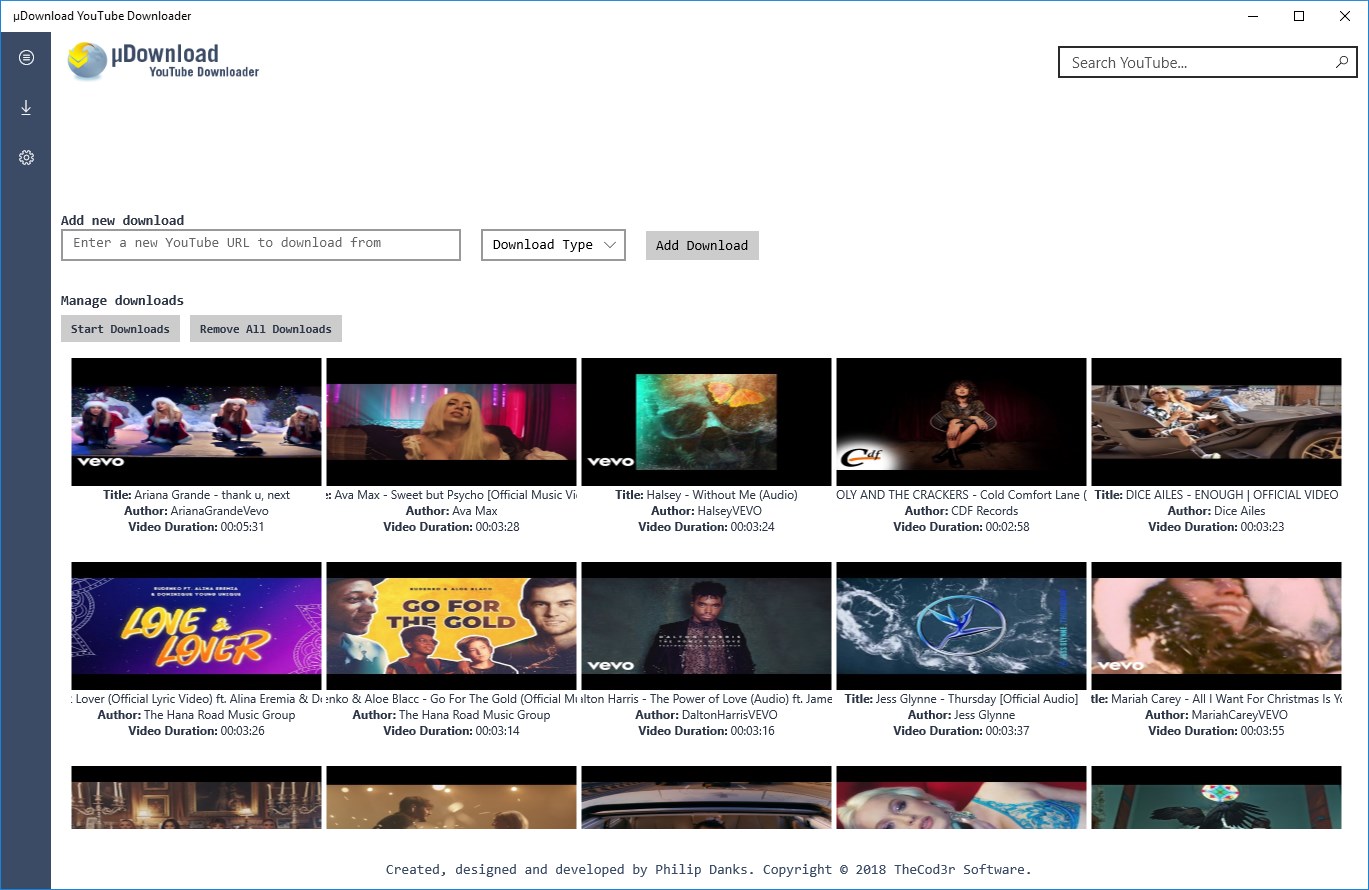Screen dimensions: 1369x890
Task: Click author text 'Ava Max'
Action: (x=474, y=511)
